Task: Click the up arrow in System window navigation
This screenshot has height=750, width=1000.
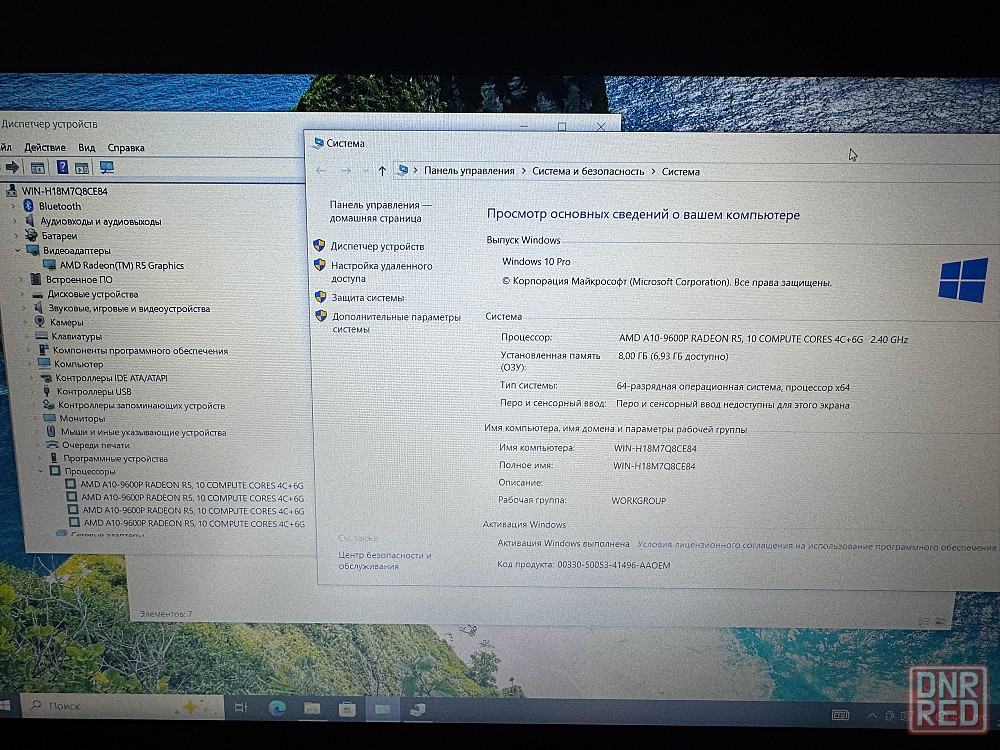Action: tap(382, 171)
